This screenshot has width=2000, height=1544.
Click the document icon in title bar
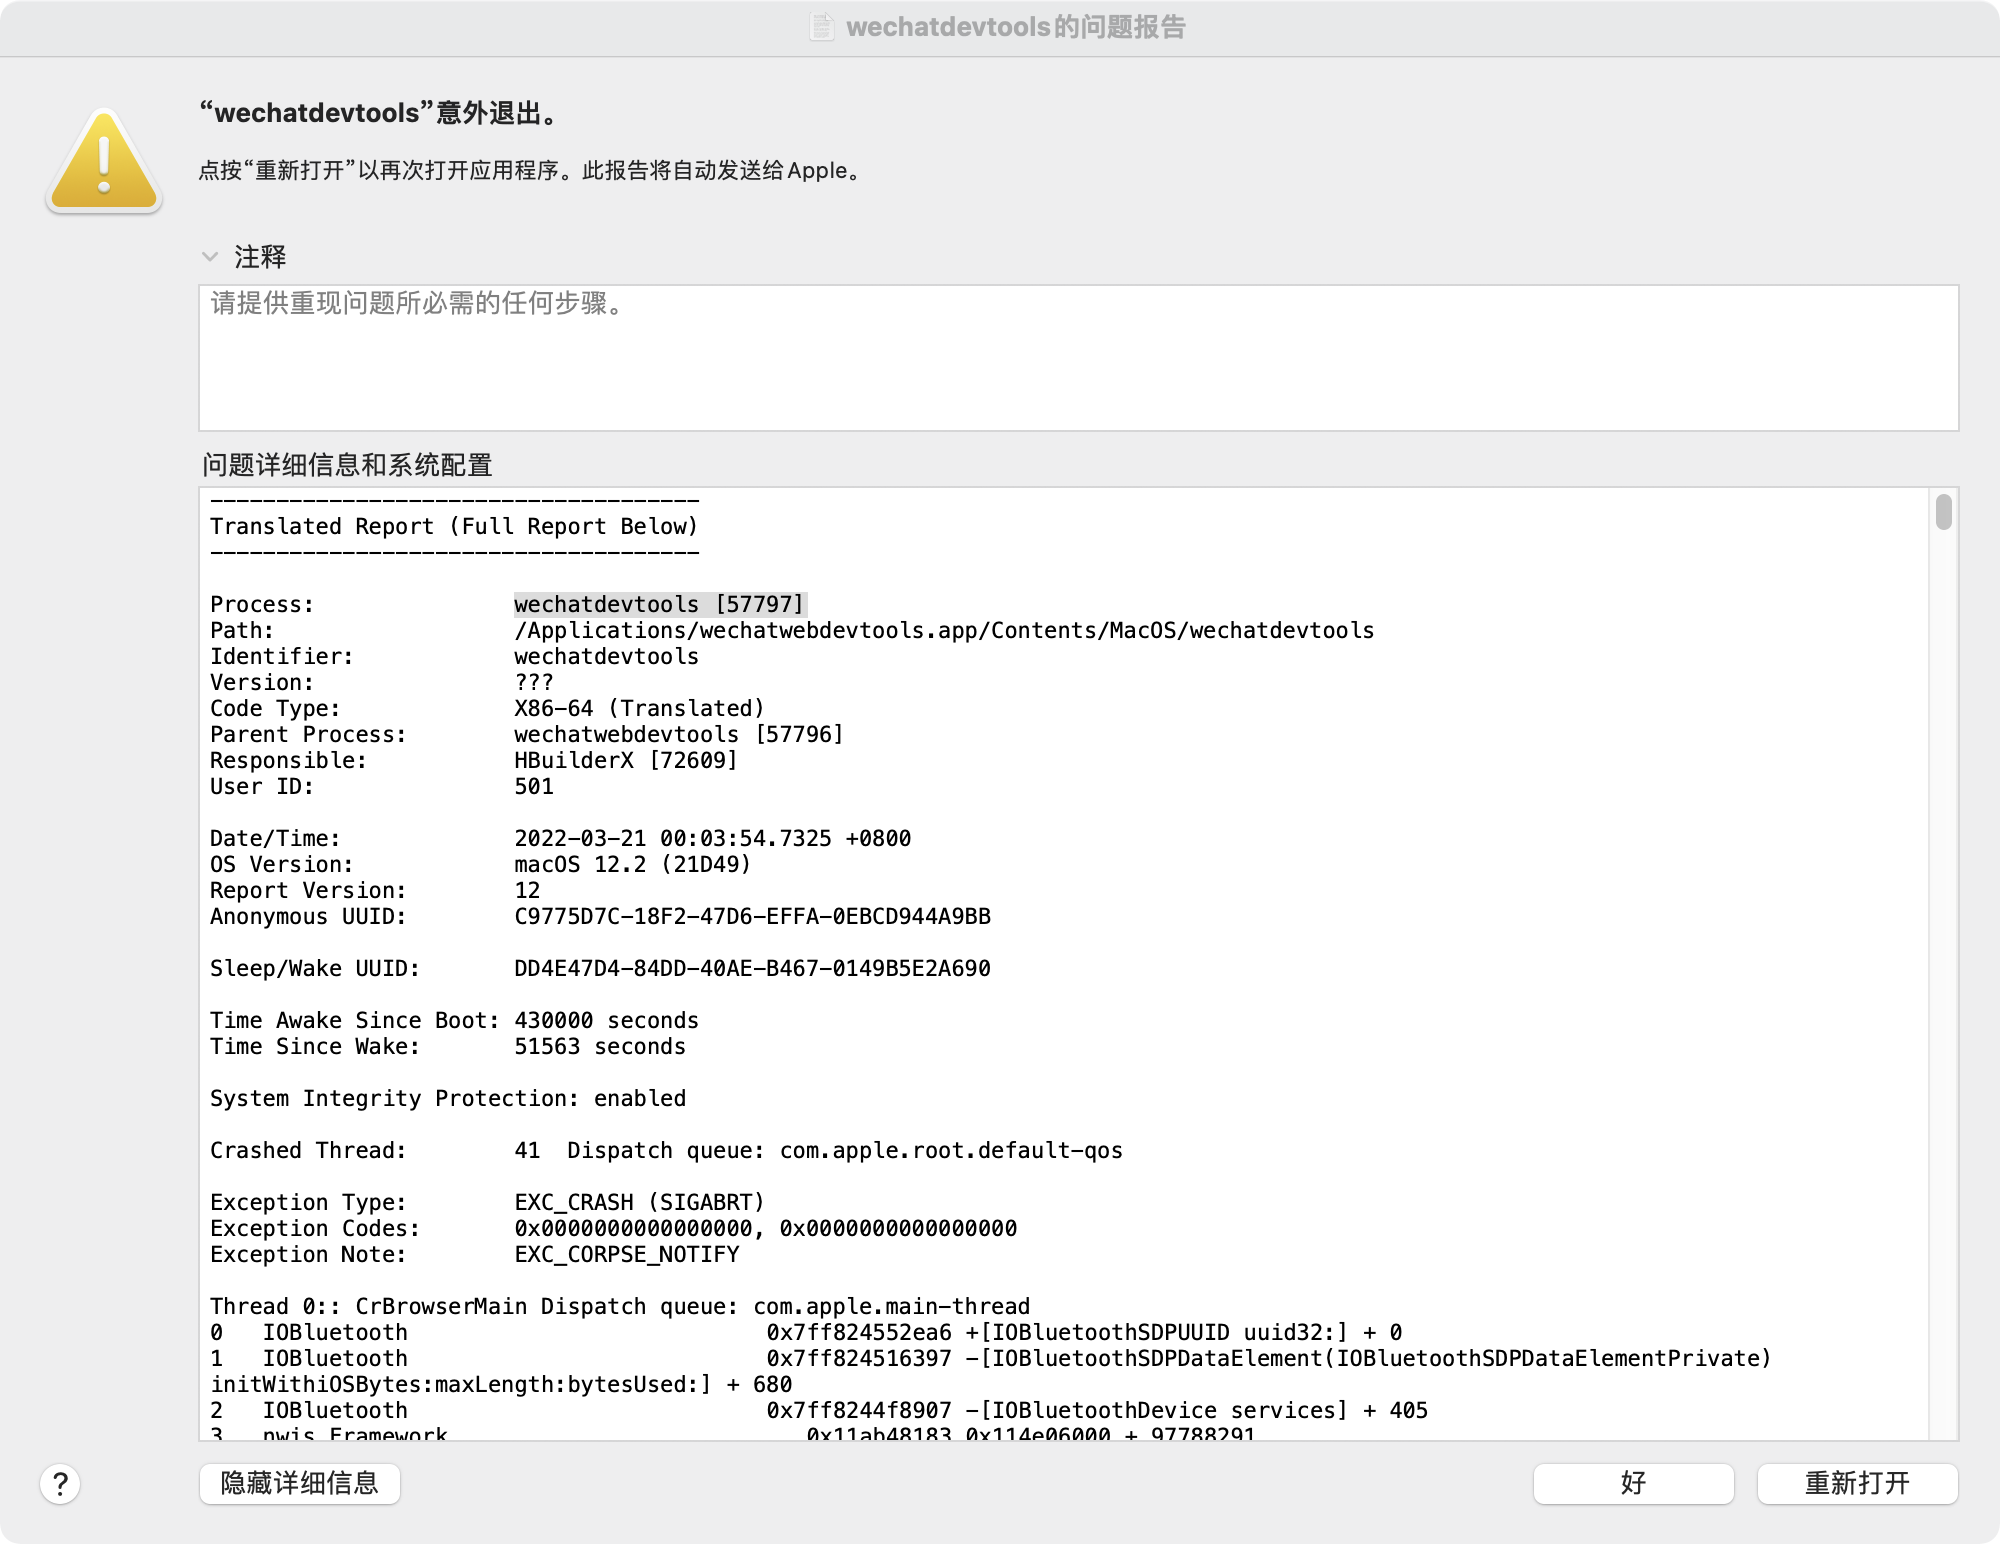tap(821, 27)
